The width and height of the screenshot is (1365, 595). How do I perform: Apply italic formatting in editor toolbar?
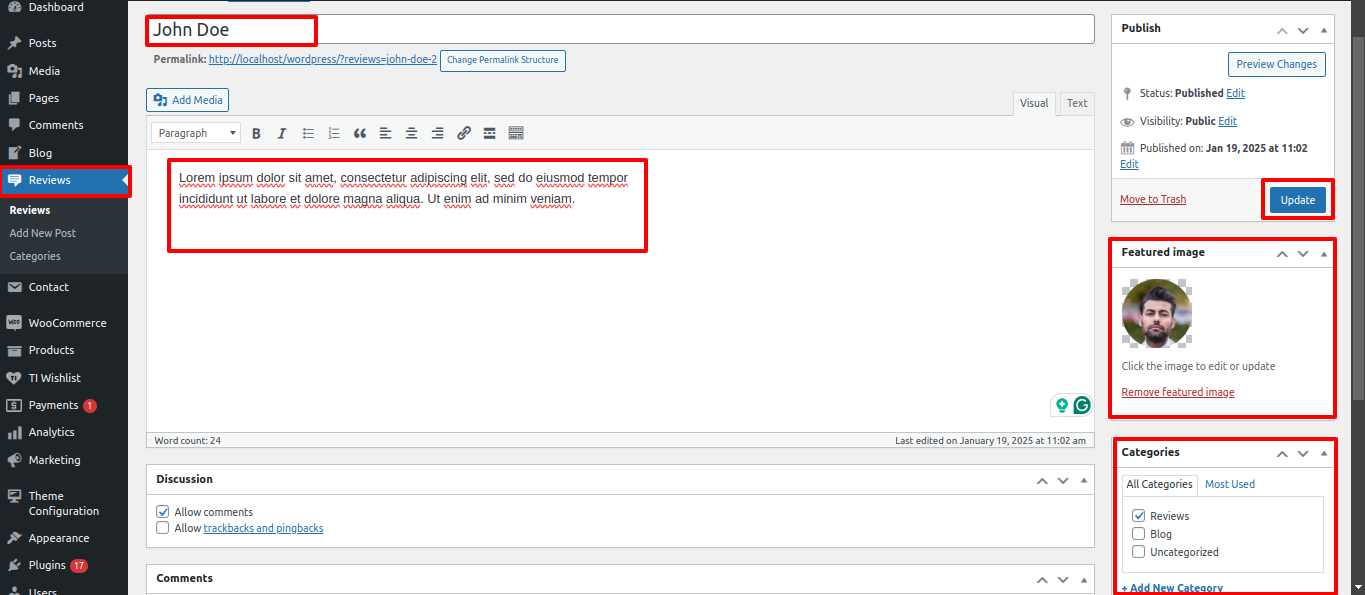click(x=282, y=133)
